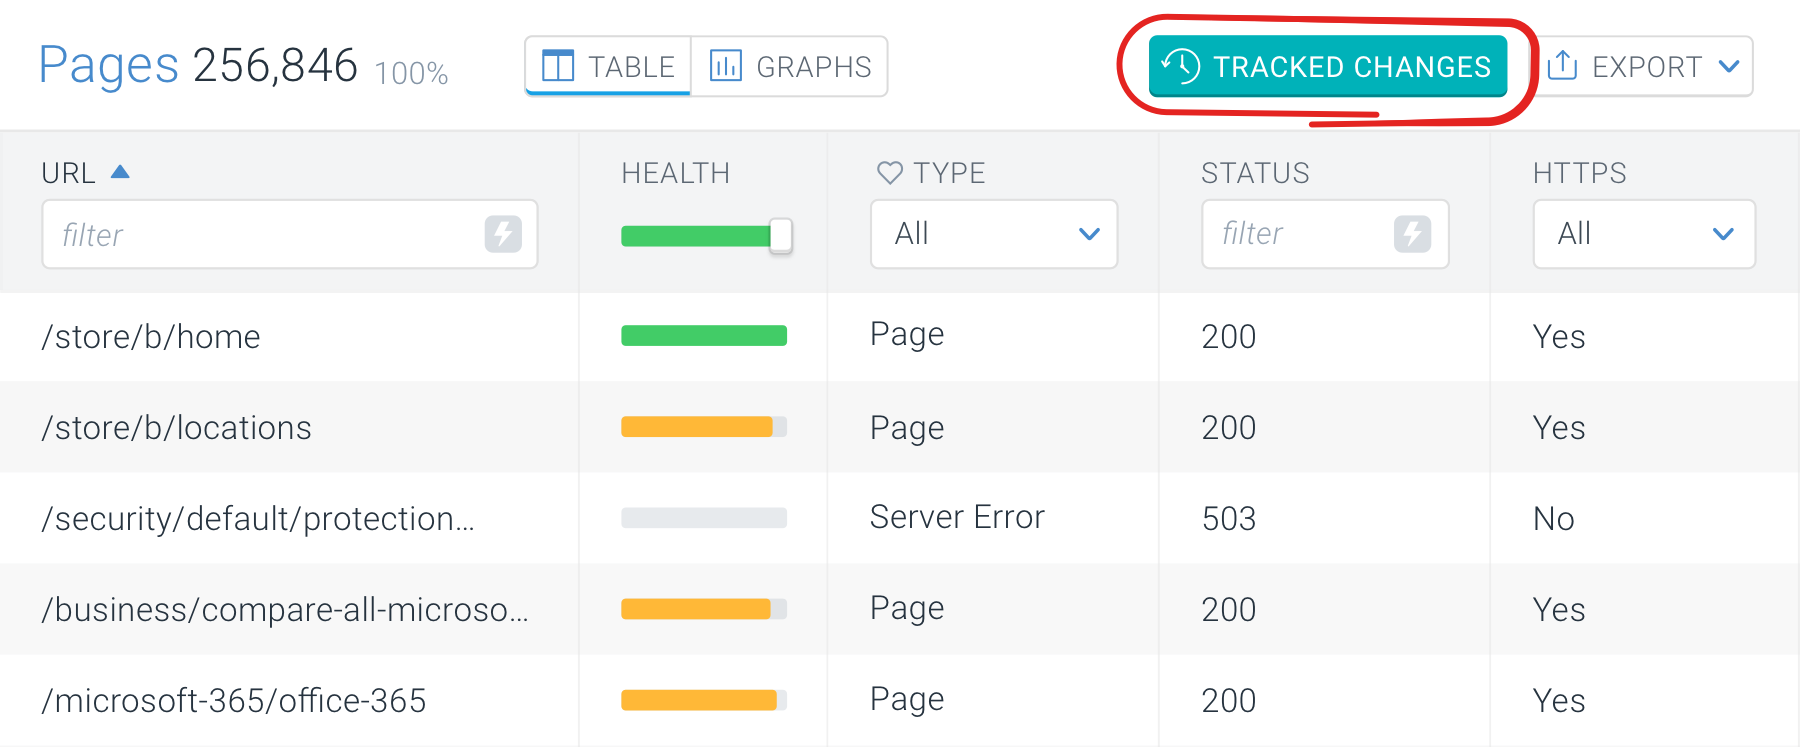The height and width of the screenshot is (747, 1800).
Task: Open the /store/b/locations URL row
Action: tap(177, 428)
